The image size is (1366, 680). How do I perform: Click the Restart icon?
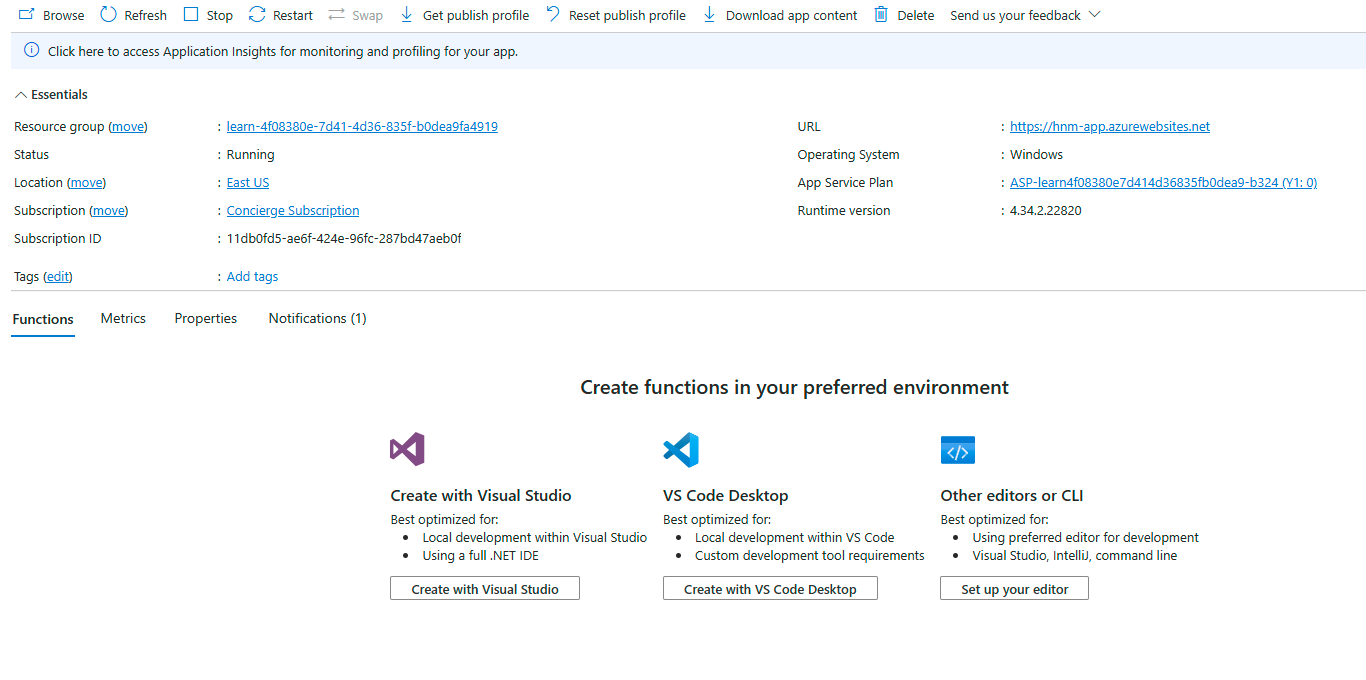pos(257,14)
